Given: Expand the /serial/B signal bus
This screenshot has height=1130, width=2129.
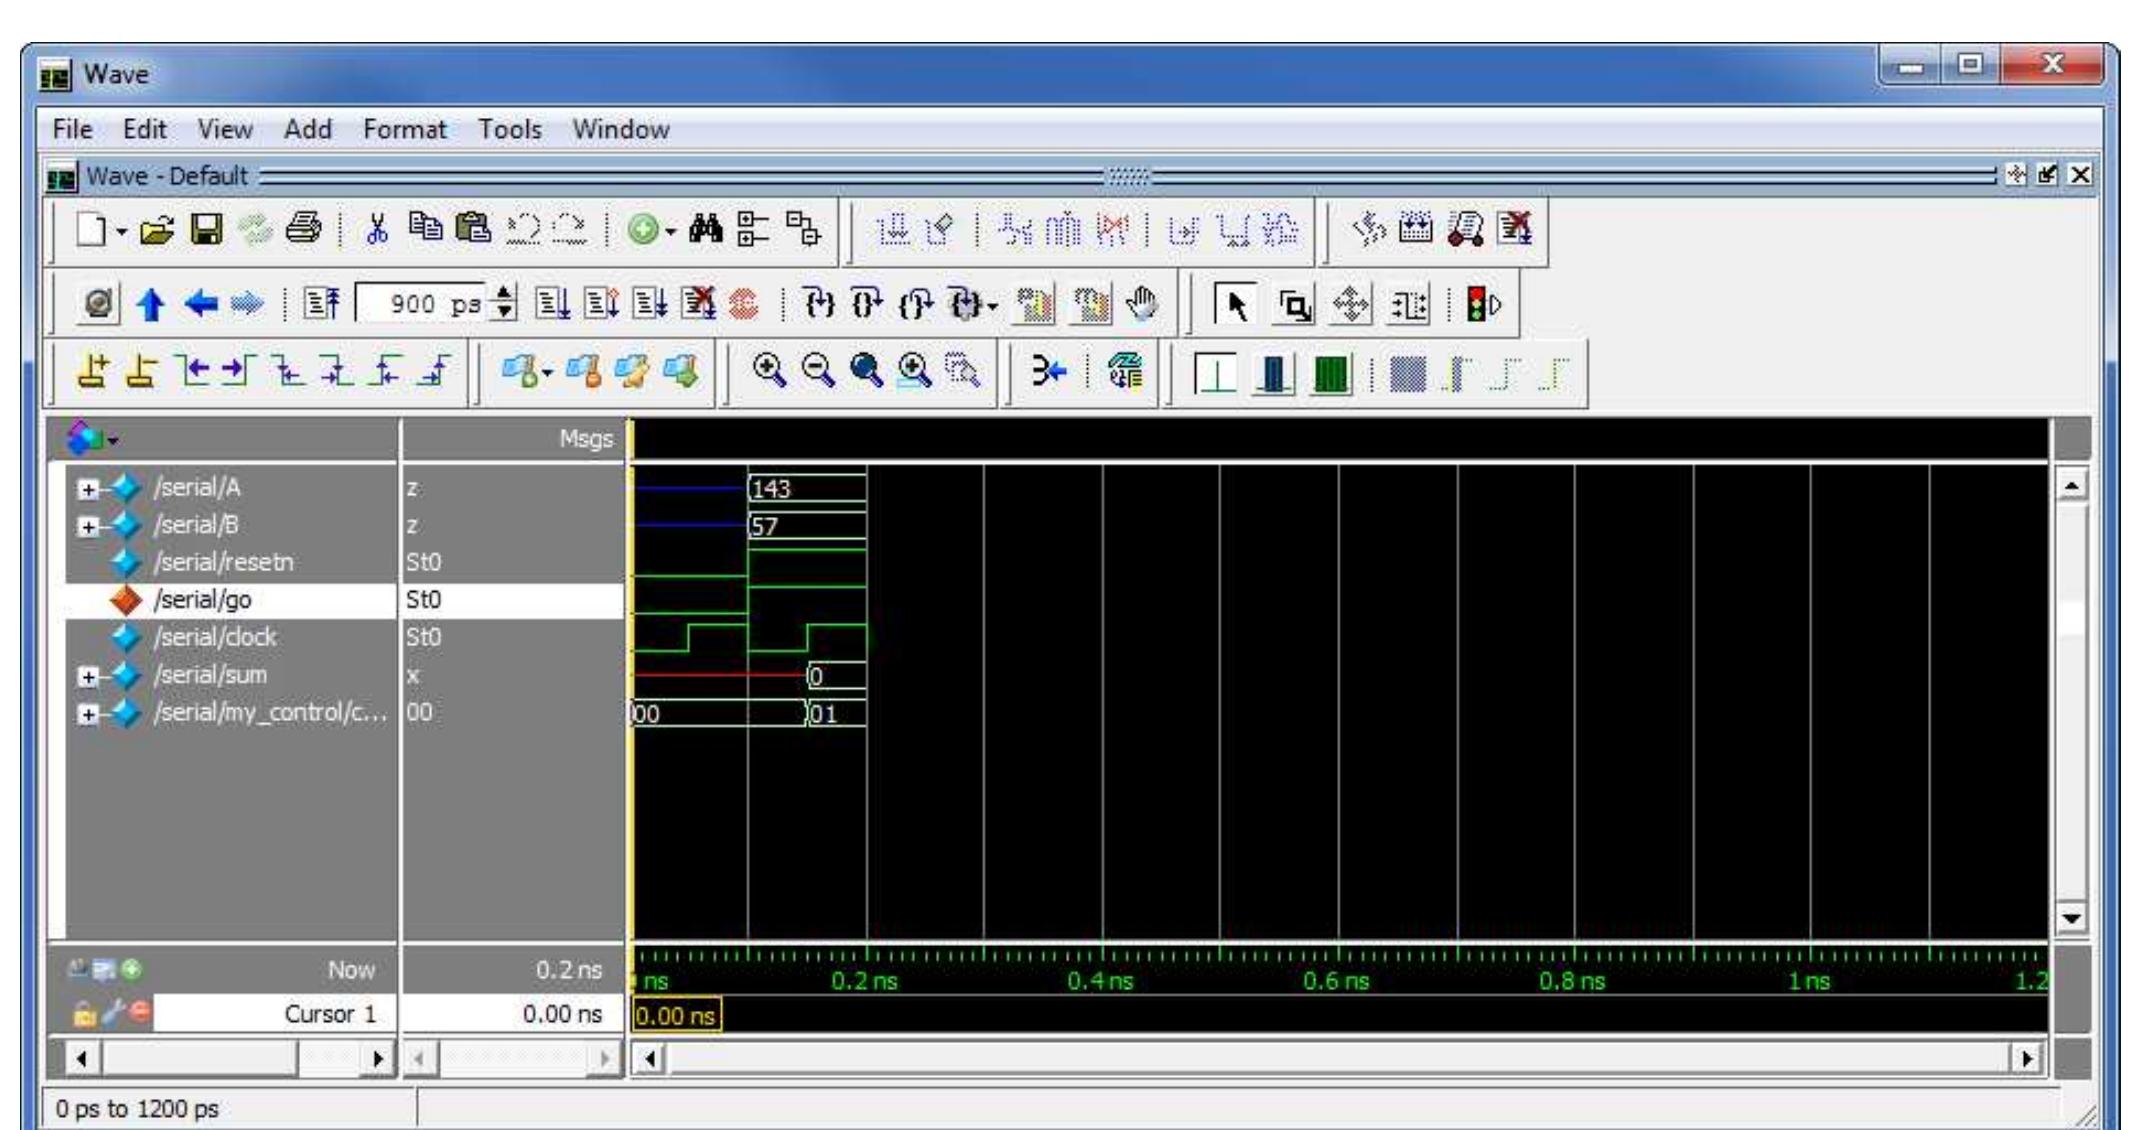Looking at the screenshot, I should [x=89, y=526].
